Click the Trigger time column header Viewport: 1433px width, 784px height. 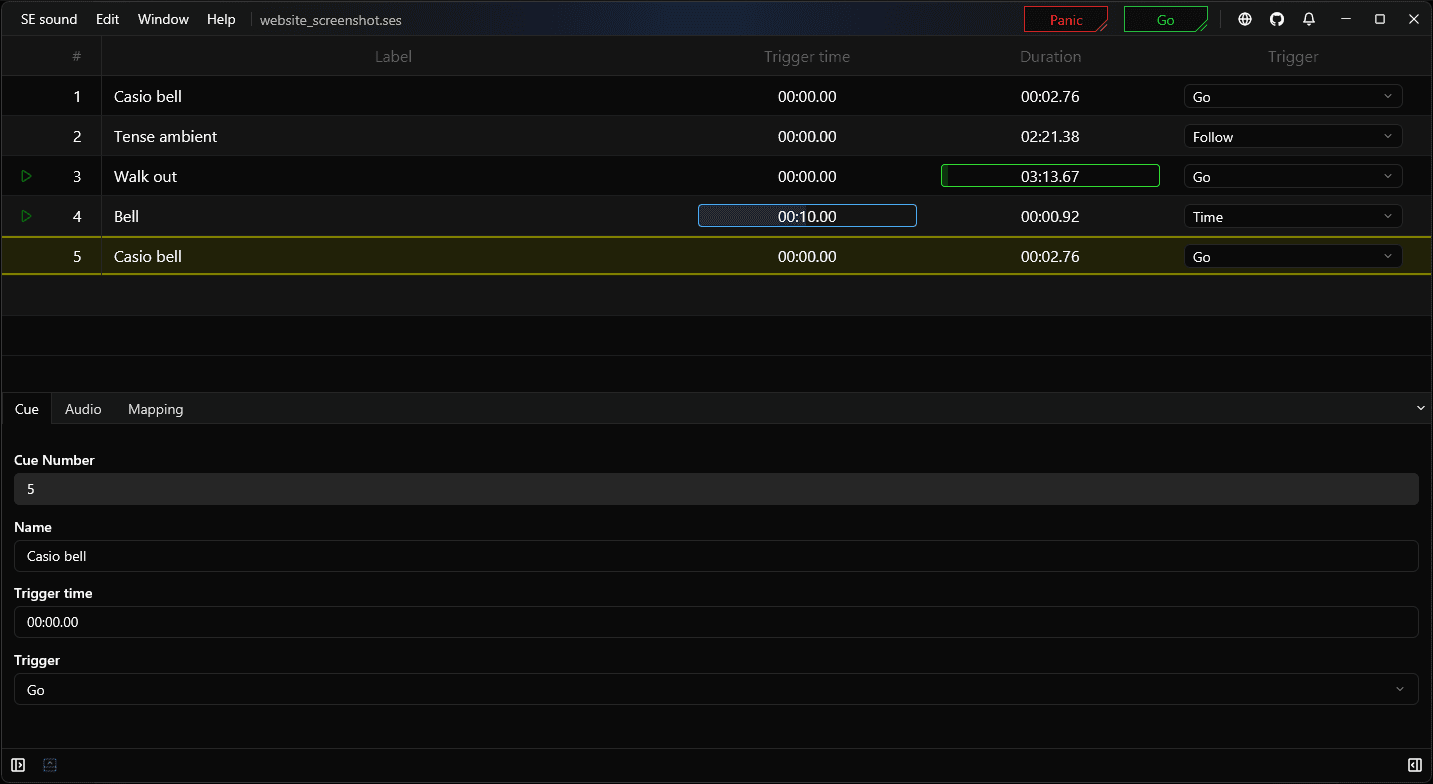[807, 57]
